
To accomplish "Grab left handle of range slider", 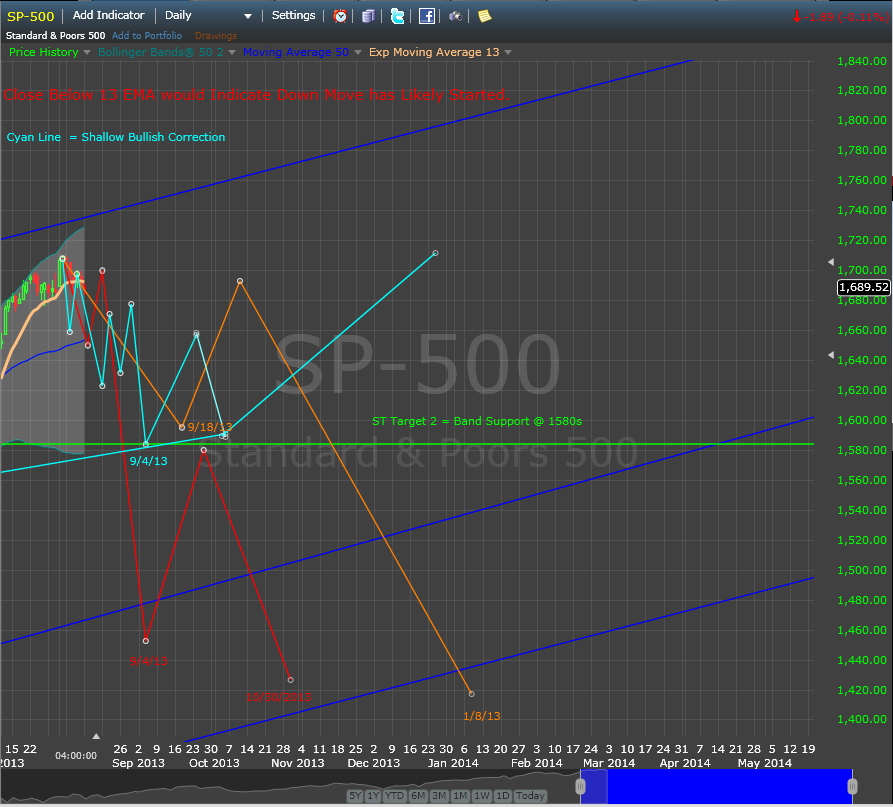I will (580, 786).
